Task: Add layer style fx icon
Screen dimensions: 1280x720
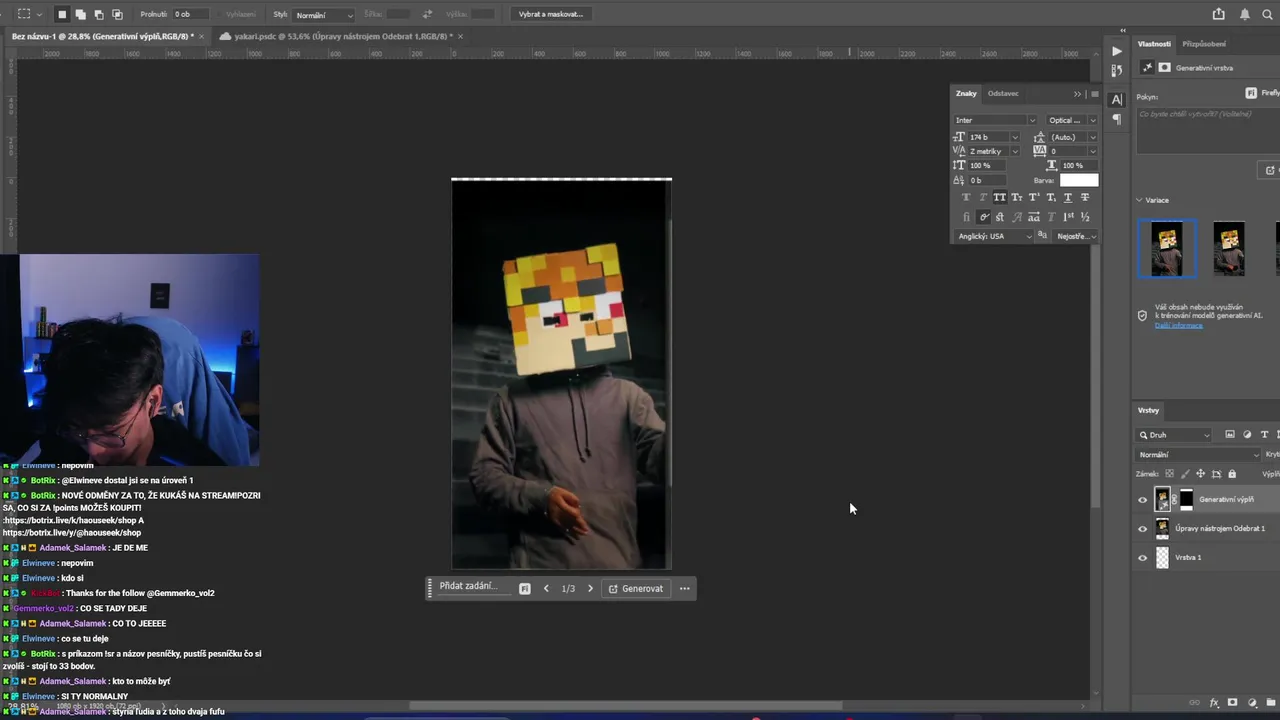Action: (1215, 703)
